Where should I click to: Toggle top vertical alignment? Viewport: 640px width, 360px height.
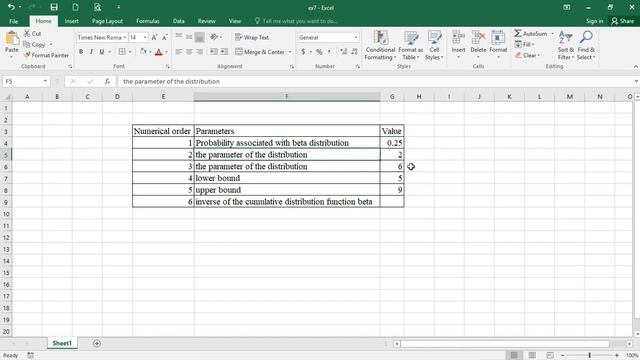[179, 37]
